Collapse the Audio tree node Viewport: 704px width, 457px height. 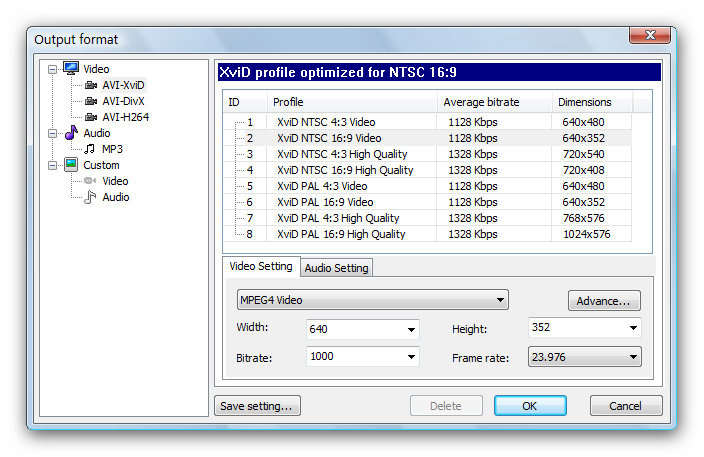tap(53, 134)
